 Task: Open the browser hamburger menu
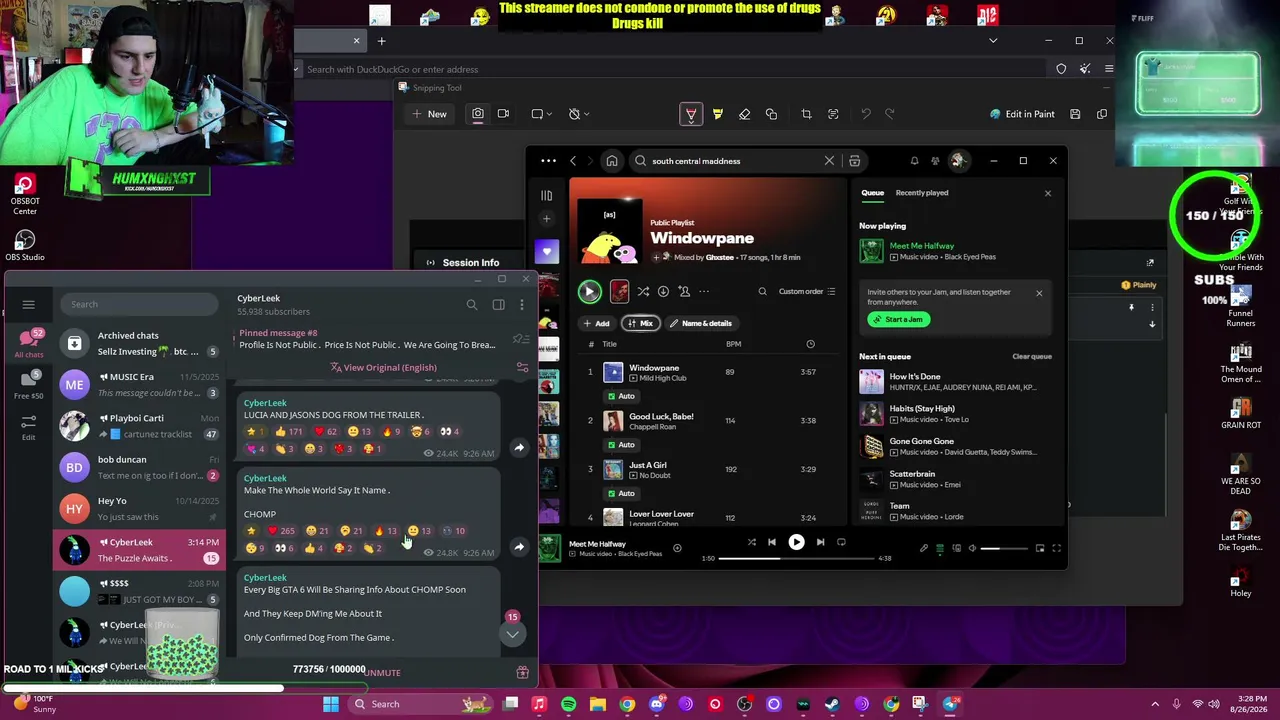point(1109,69)
